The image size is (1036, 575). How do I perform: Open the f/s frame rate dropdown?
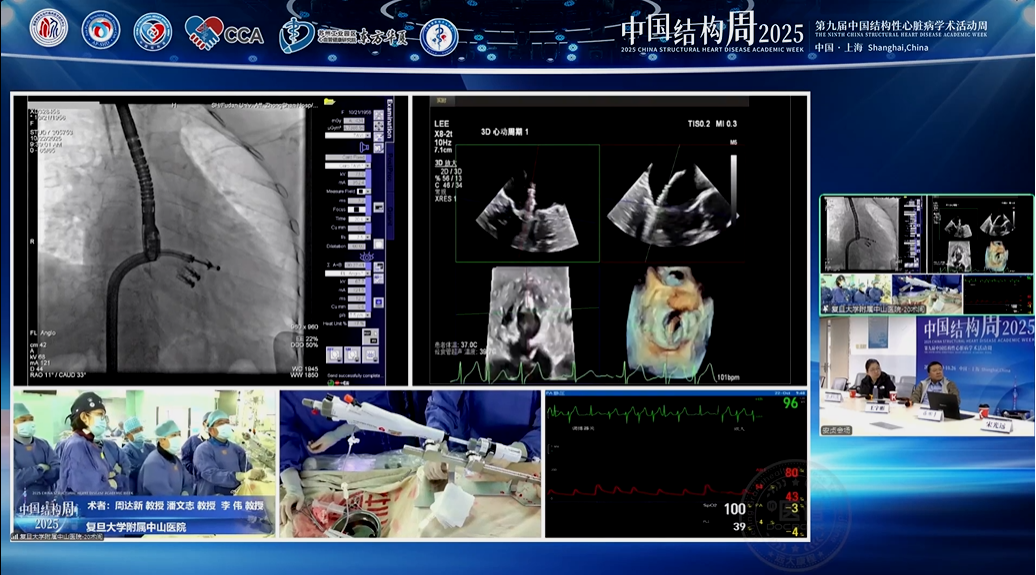point(359,237)
